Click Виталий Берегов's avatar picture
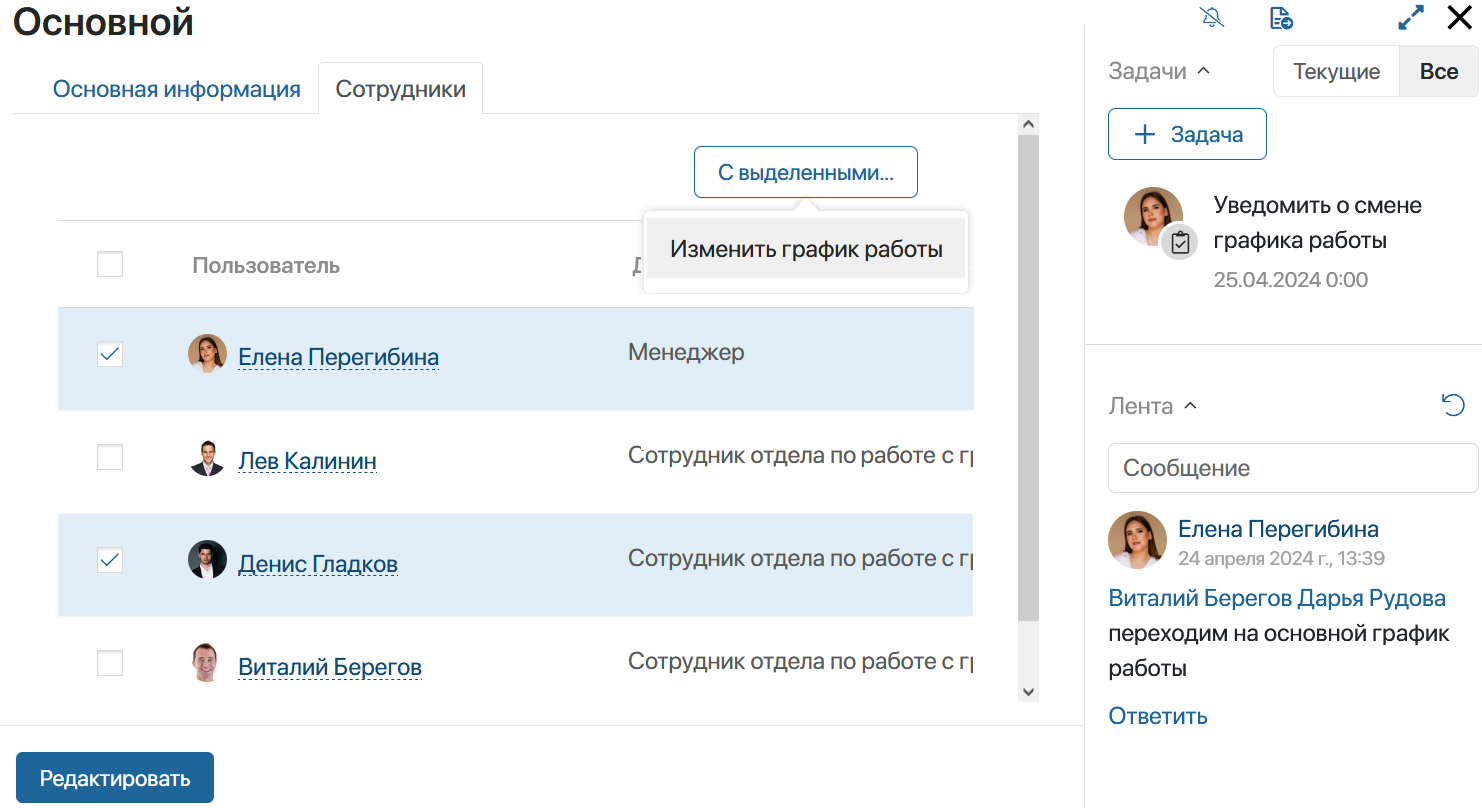Viewport: 1482px width, 808px height. pyautogui.click(x=207, y=663)
